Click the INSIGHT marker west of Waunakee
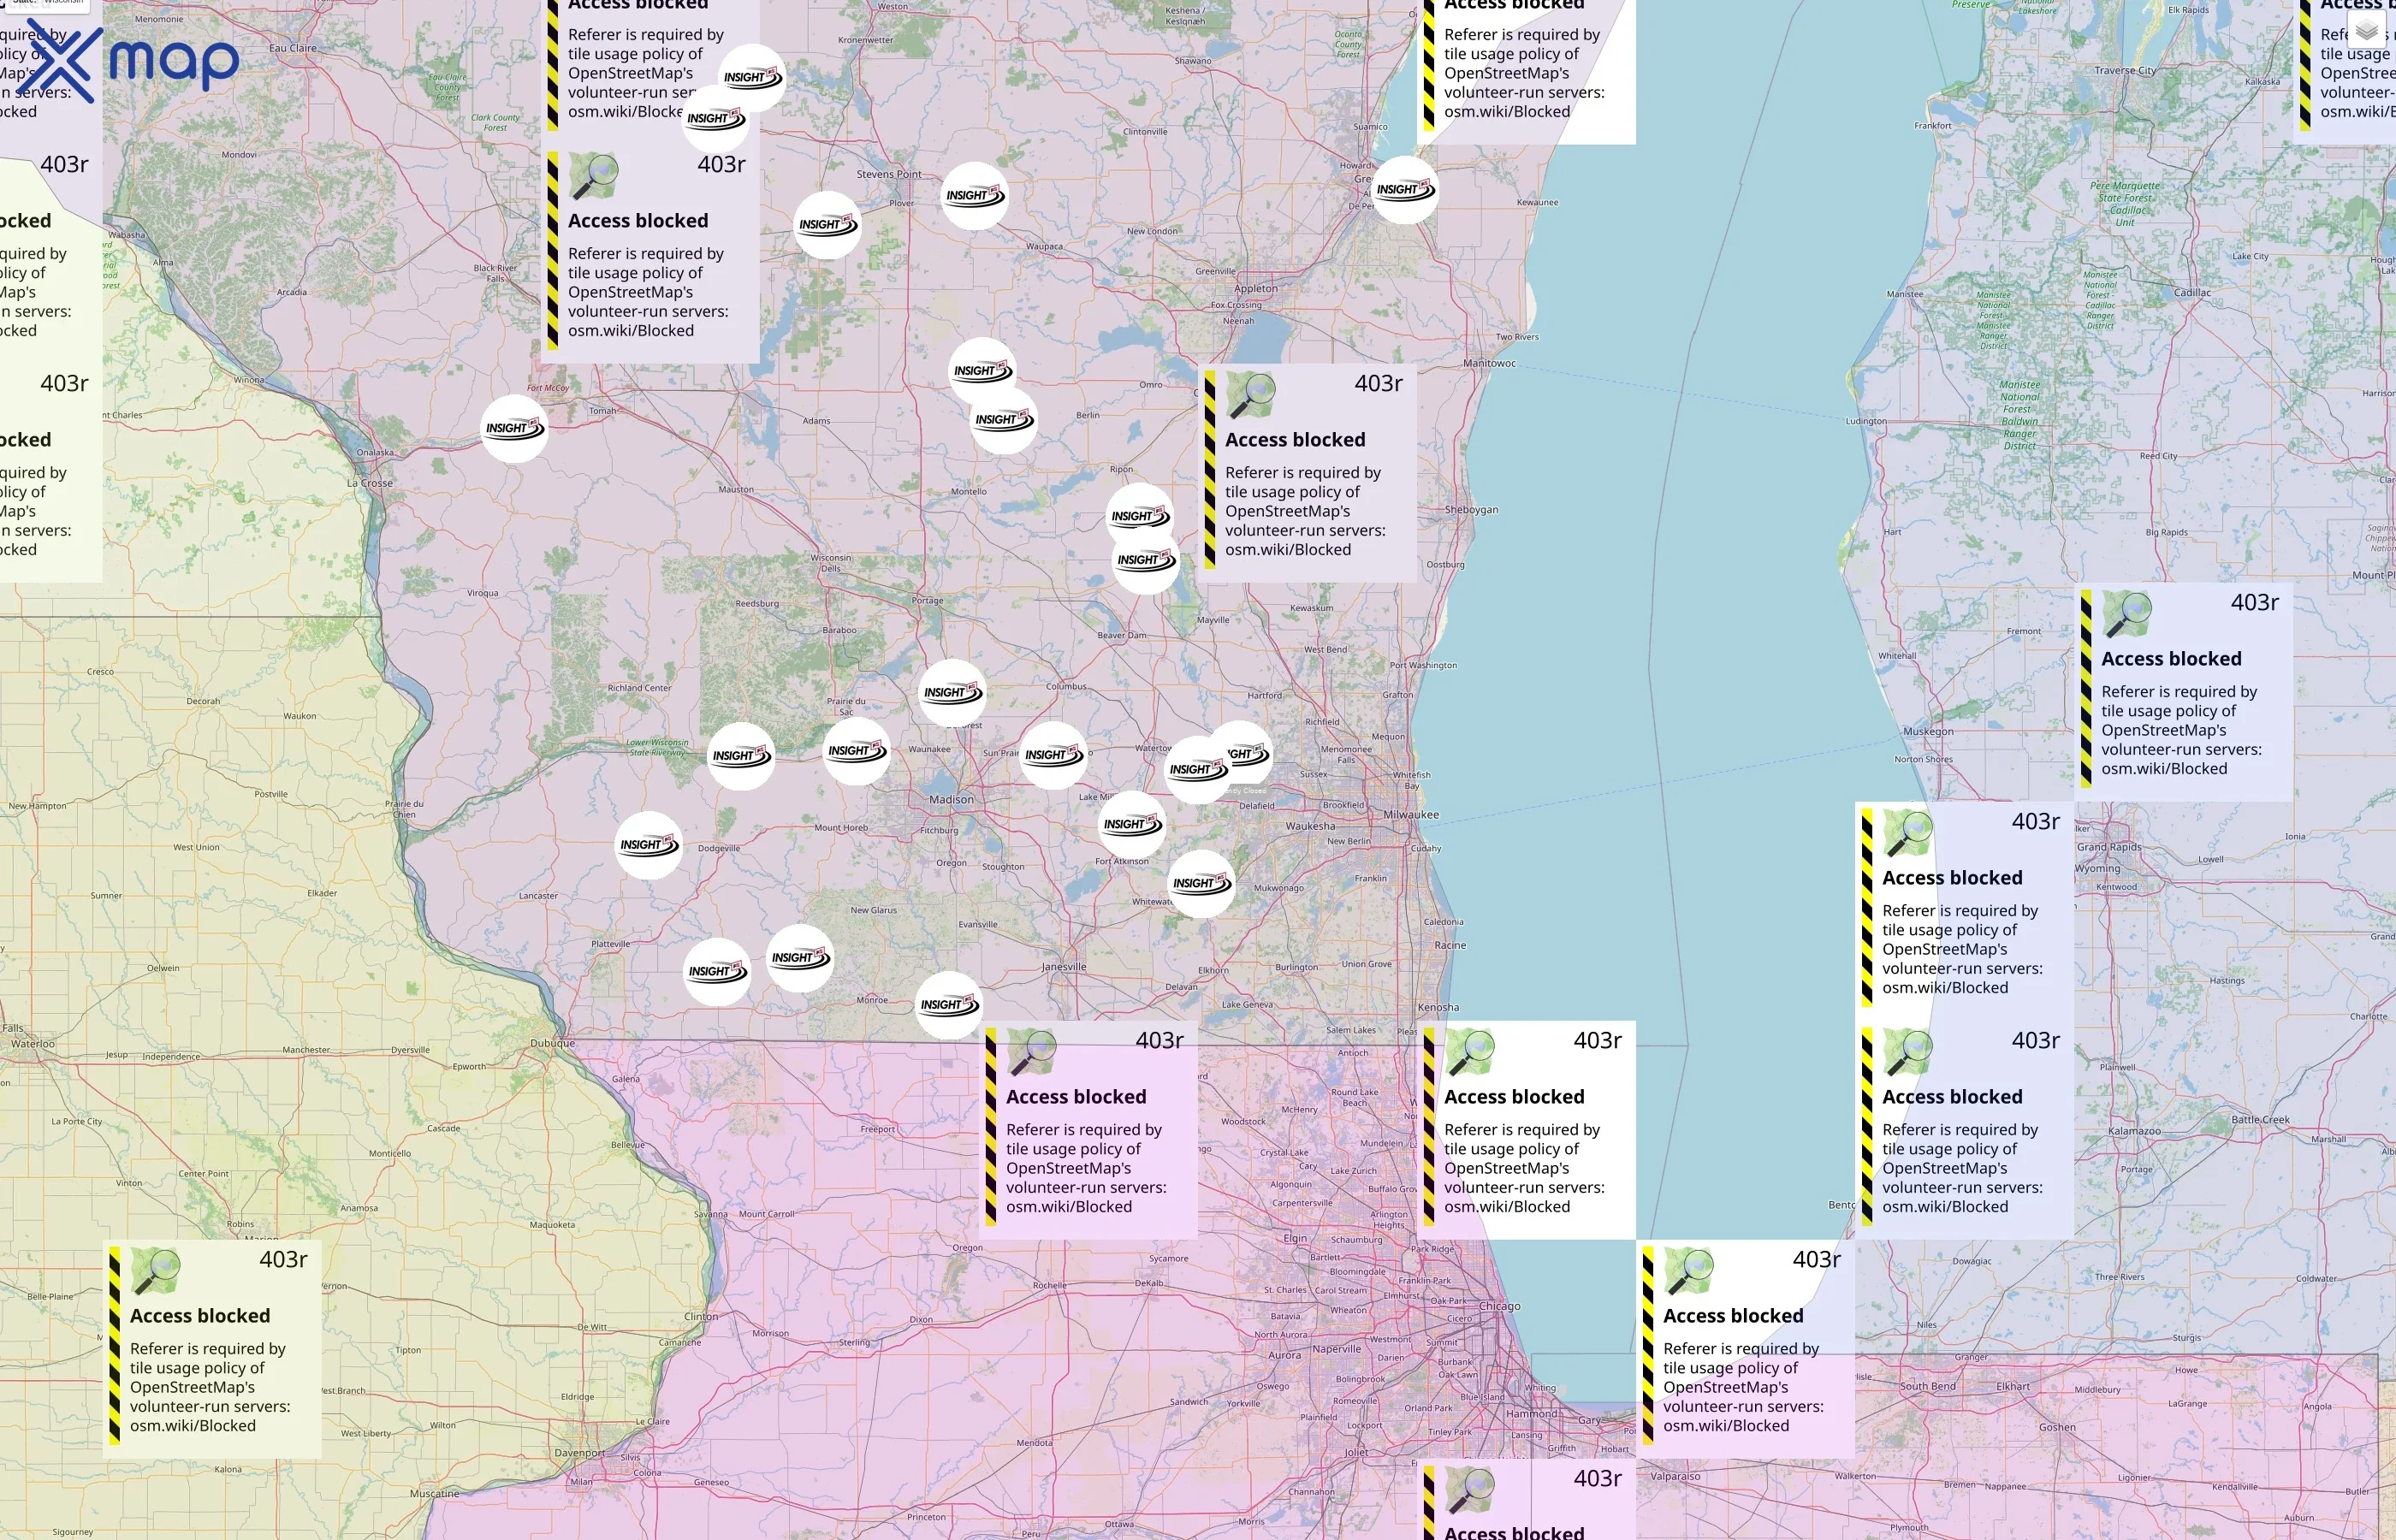 coord(856,751)
